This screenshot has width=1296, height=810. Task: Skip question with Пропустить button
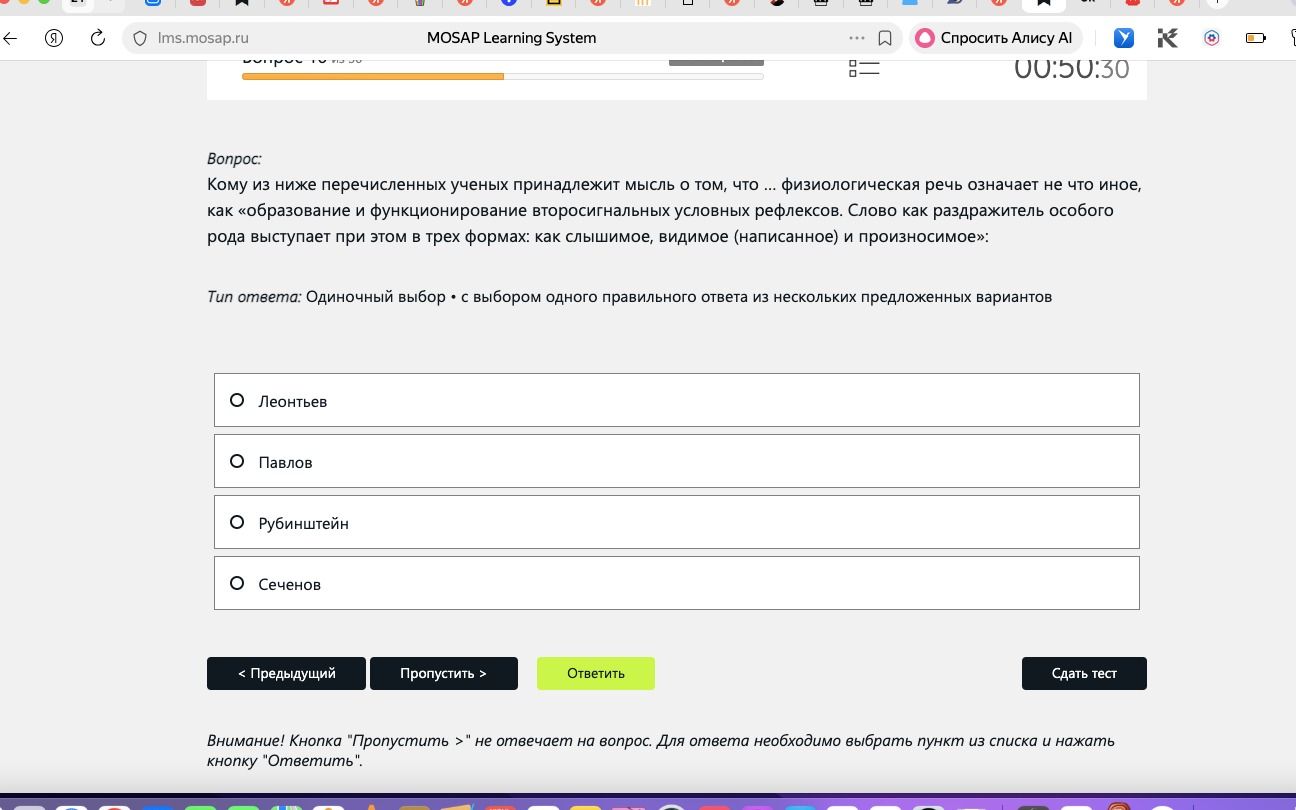click(x=444, y=673)
